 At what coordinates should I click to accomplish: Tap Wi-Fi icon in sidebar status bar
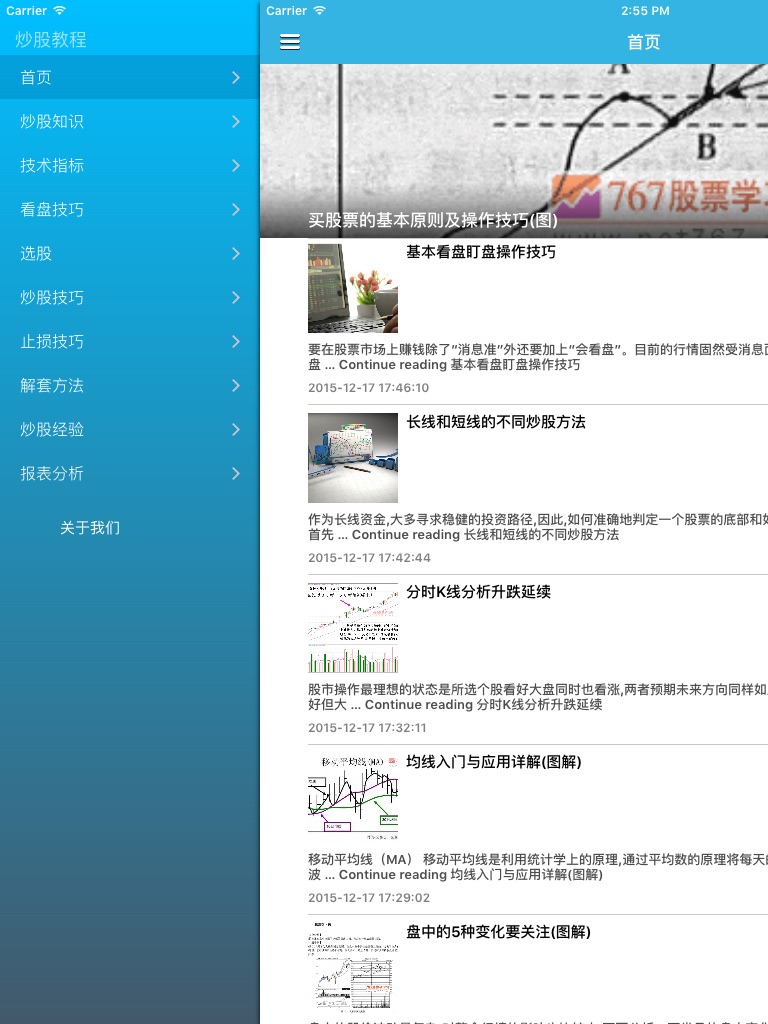(x=59, y=10)
